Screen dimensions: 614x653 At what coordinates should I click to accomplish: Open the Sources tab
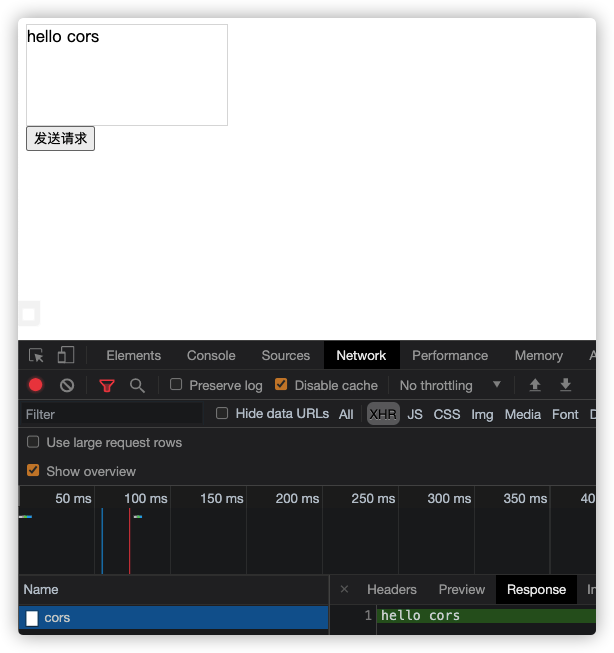coord(285,356)
